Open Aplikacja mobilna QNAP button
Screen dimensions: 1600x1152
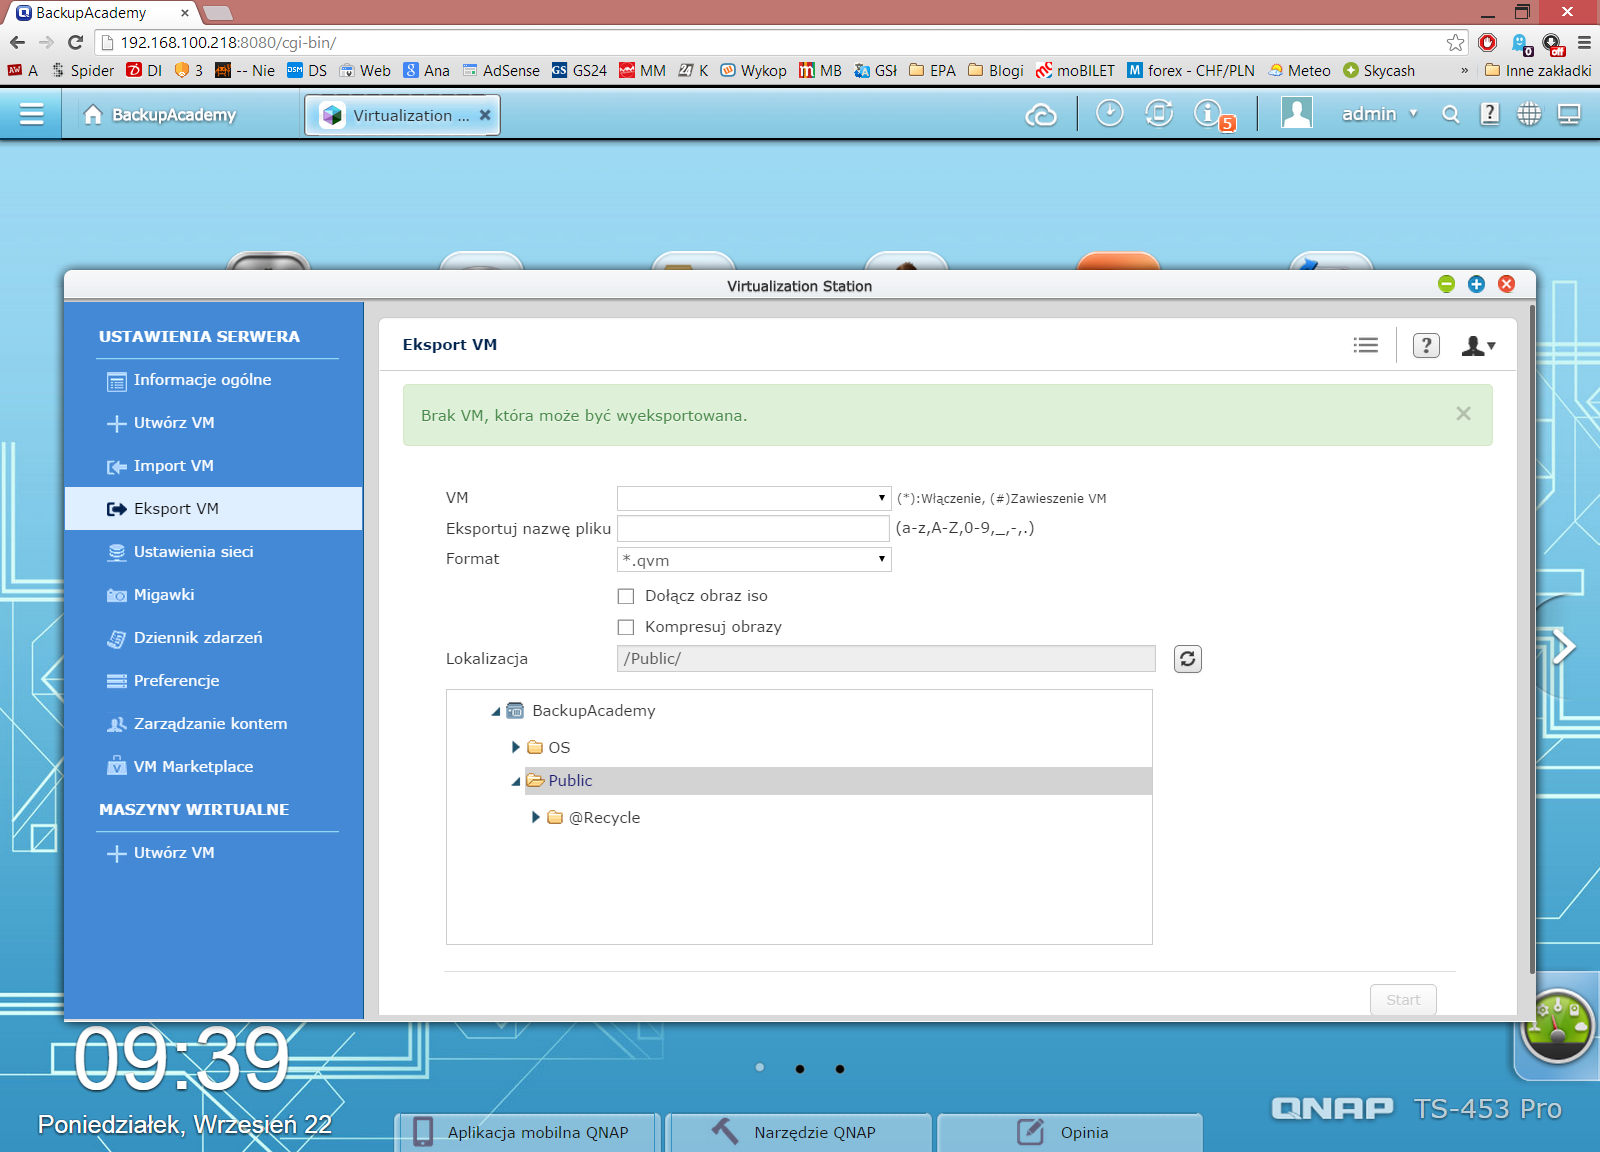coord(527,1132)
